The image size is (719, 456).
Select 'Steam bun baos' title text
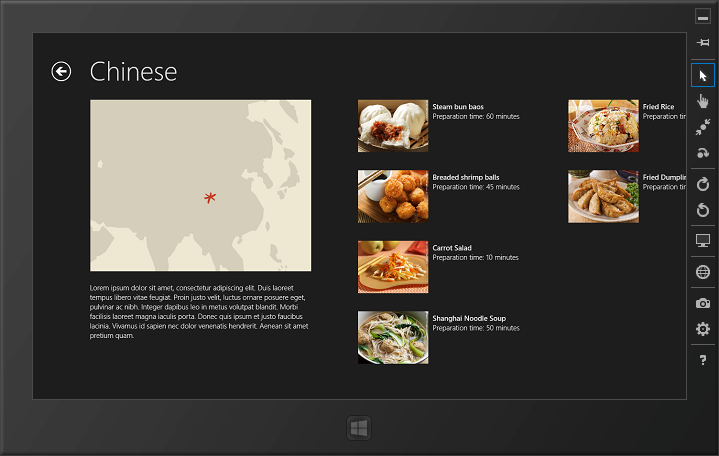(x=458, y=106)
